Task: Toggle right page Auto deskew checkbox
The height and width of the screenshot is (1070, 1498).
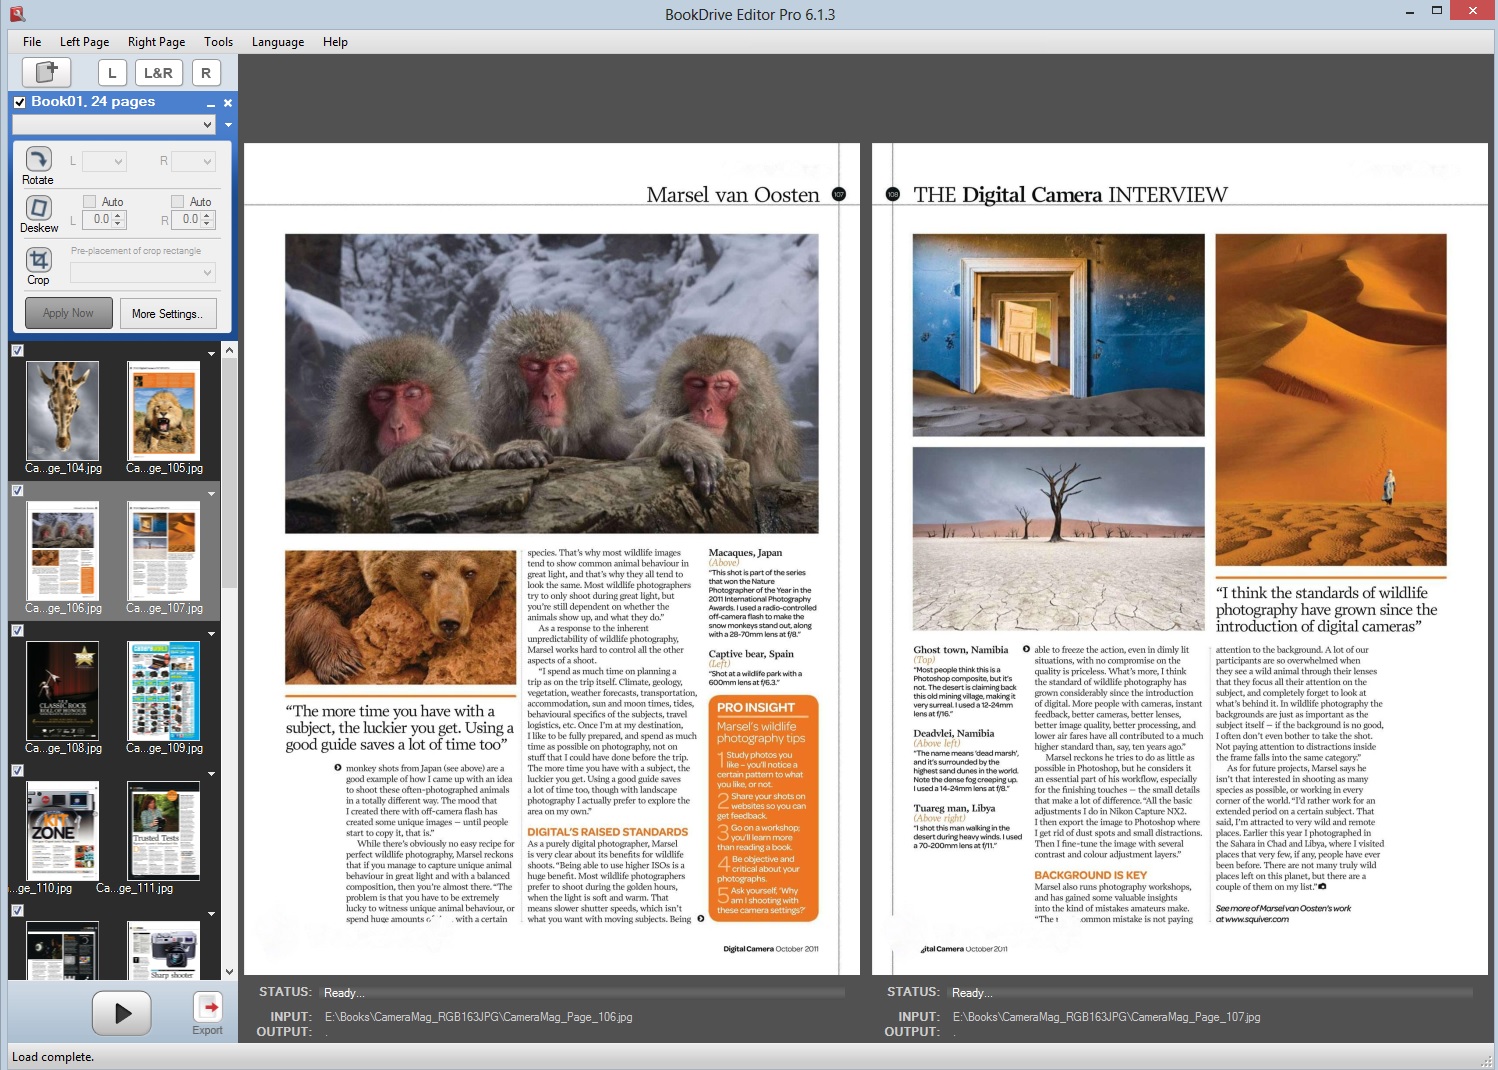Action: pyautogui.click(x=177, y=201)
